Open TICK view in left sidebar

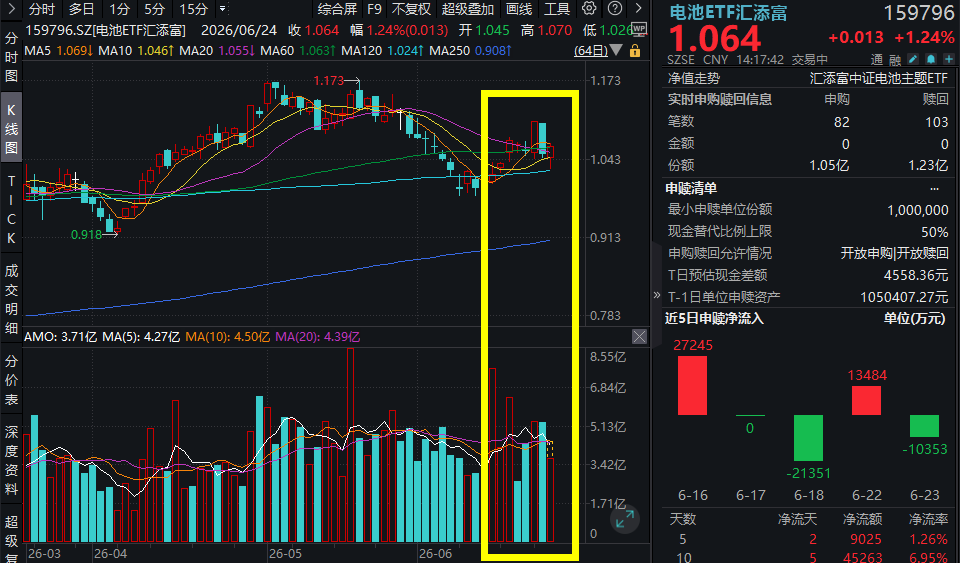click(x=11, y=208)
